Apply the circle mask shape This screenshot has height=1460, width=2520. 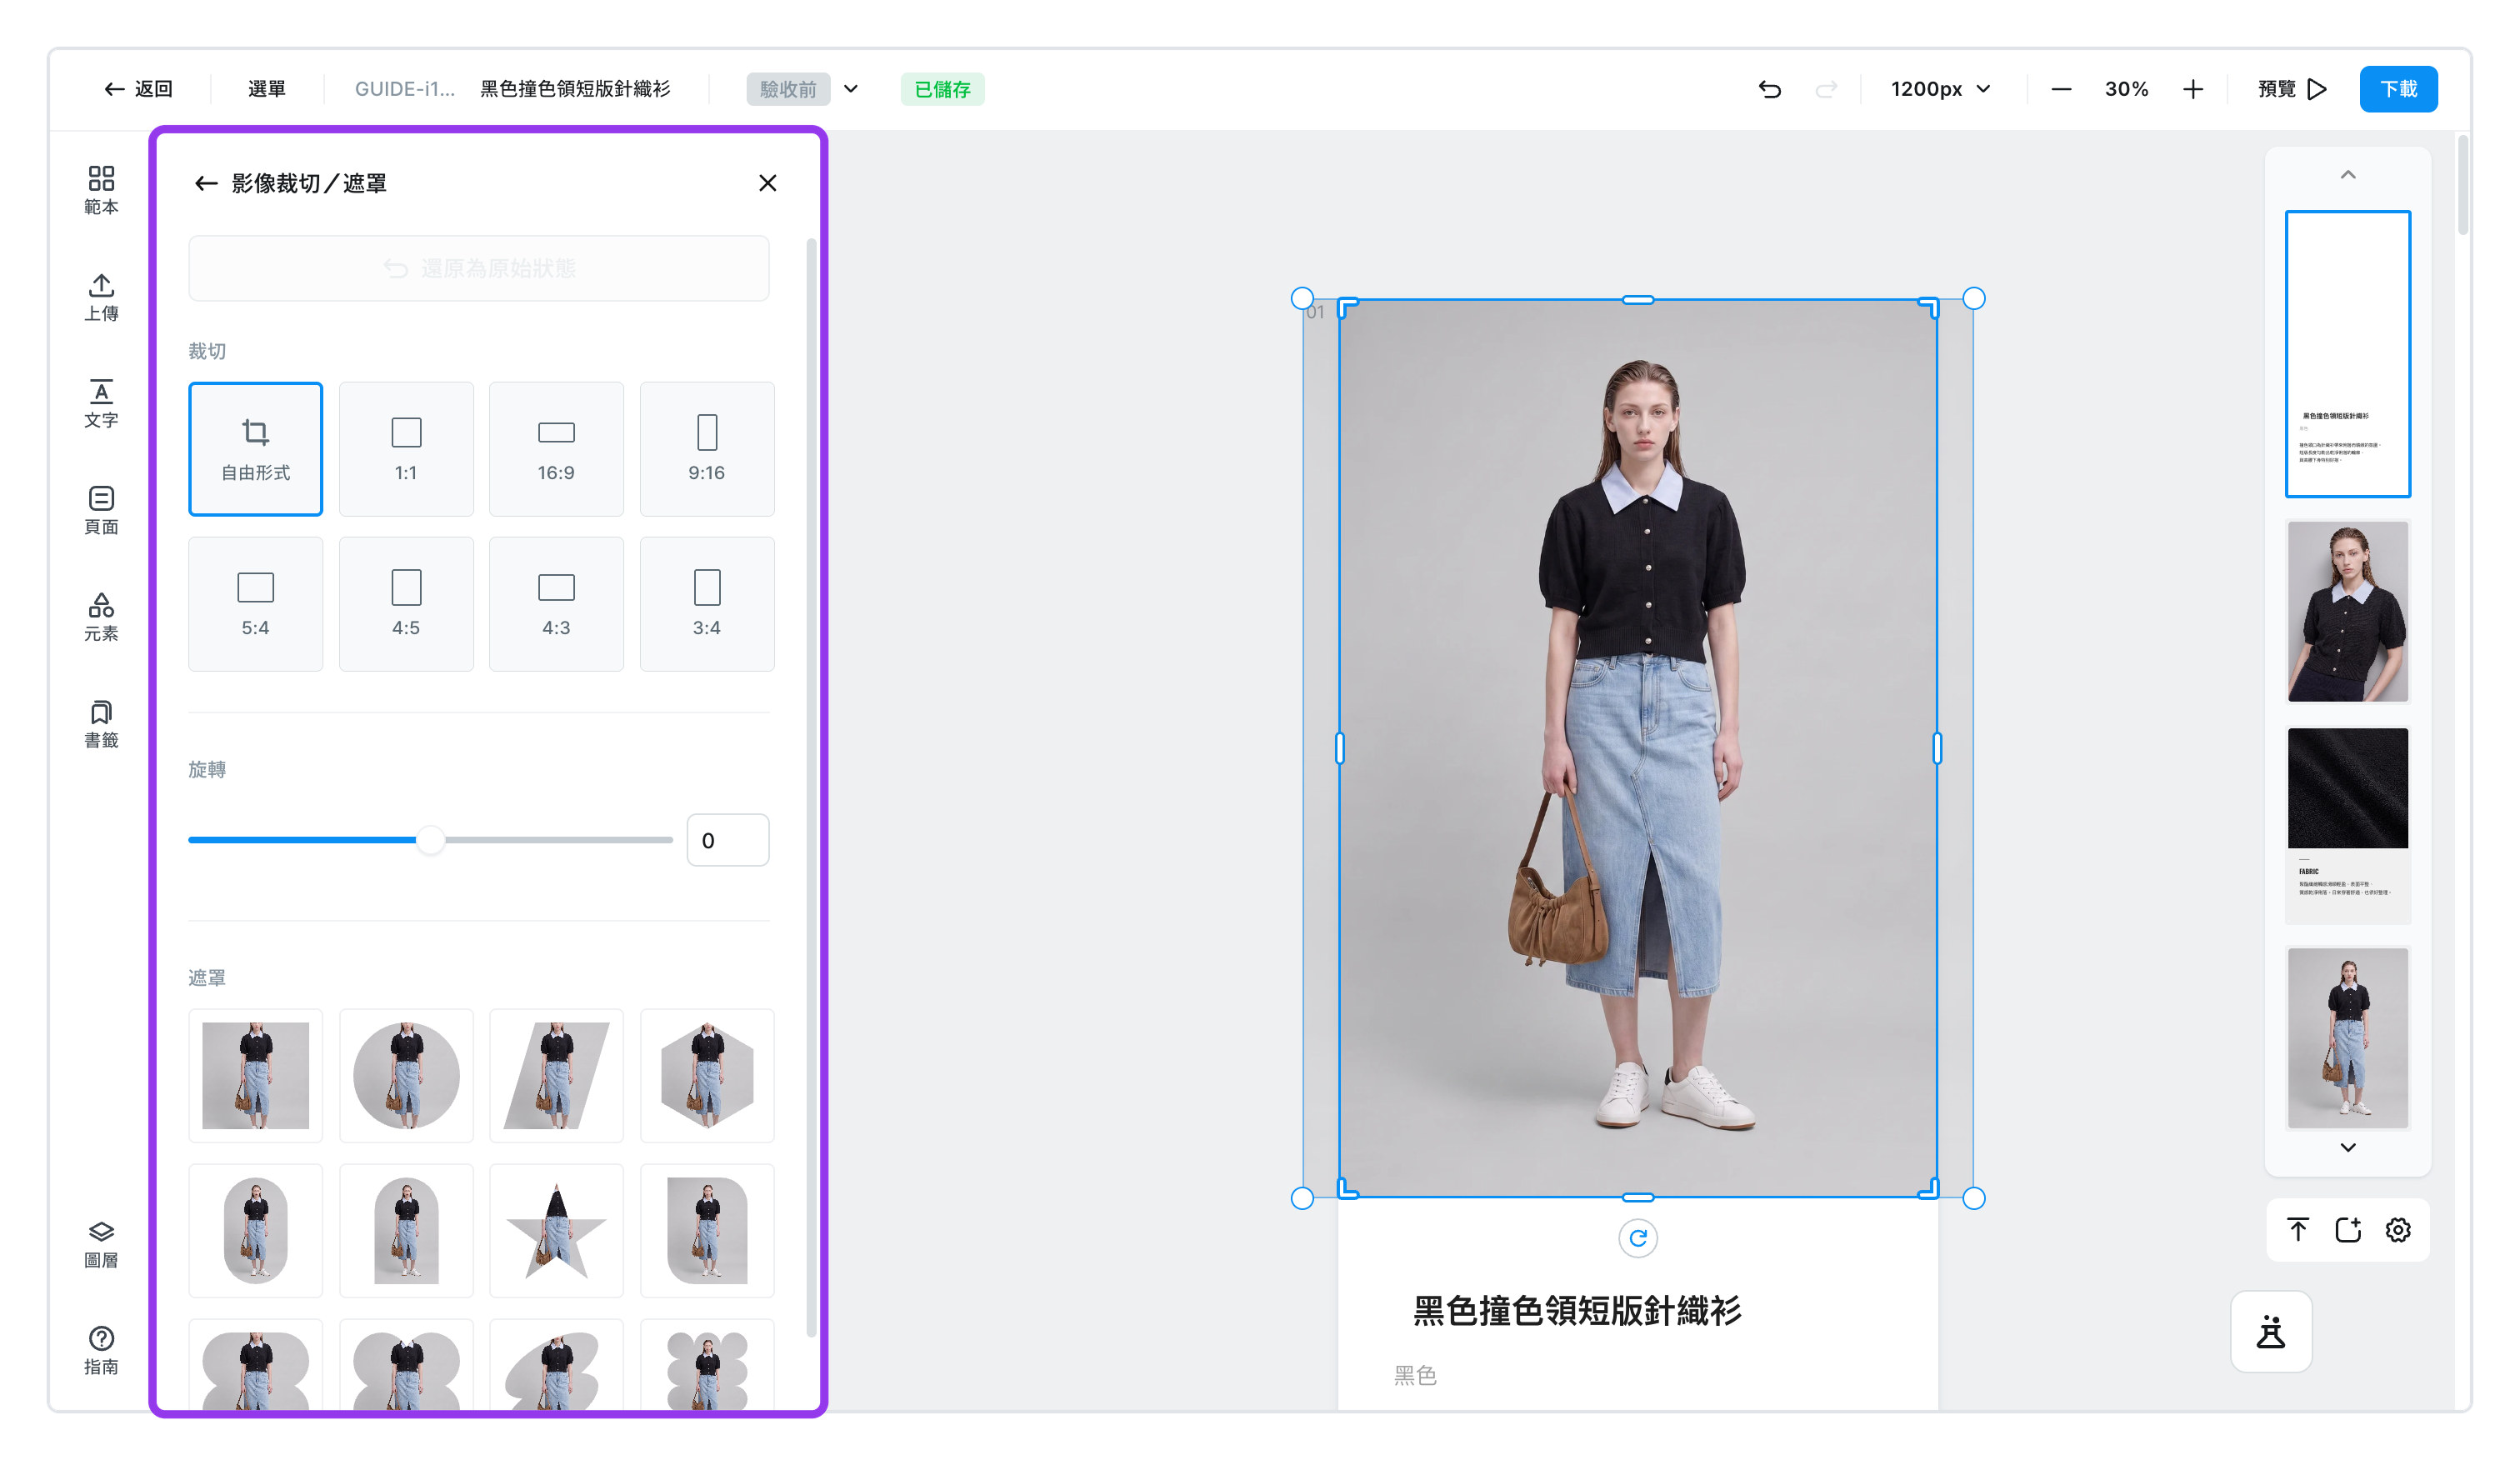(x=406, y=1075)
